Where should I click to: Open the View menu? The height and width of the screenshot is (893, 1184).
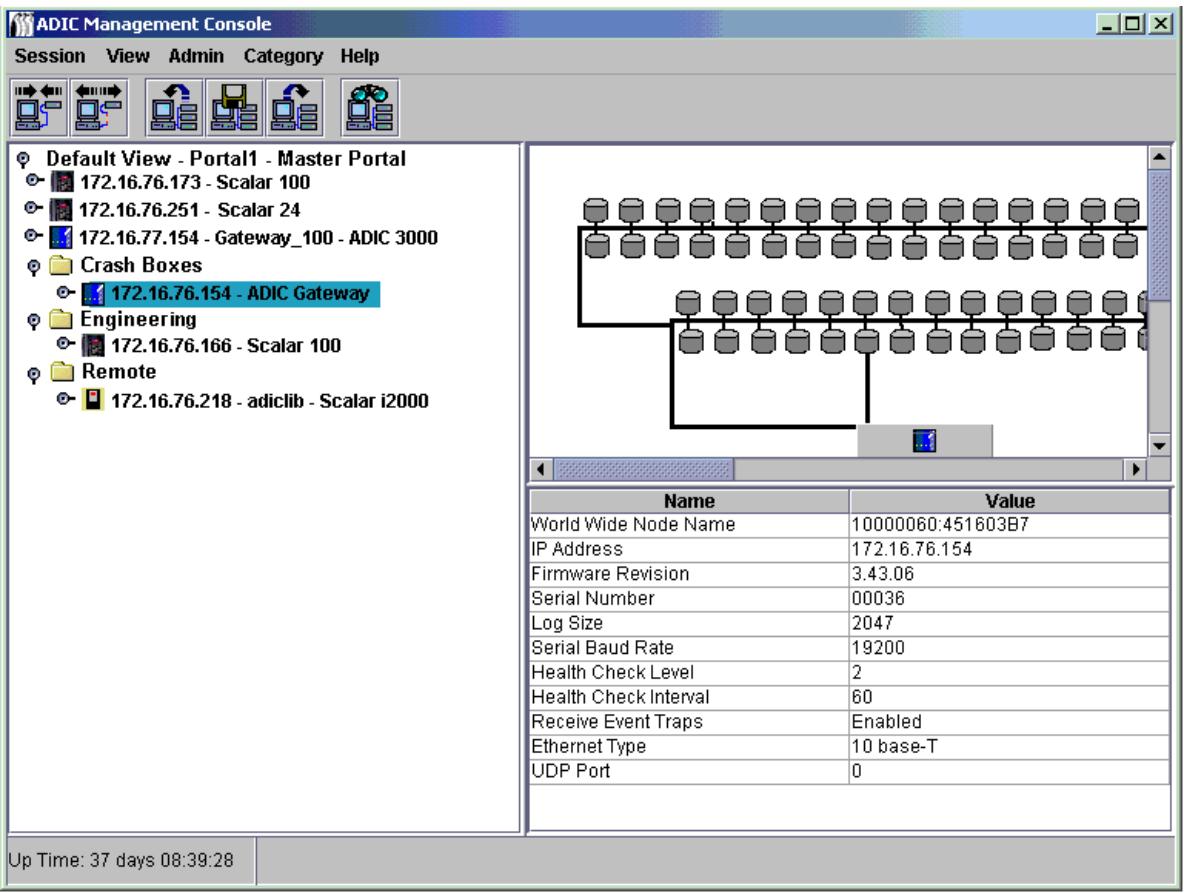pyautogui.click(x=128, y=56)
